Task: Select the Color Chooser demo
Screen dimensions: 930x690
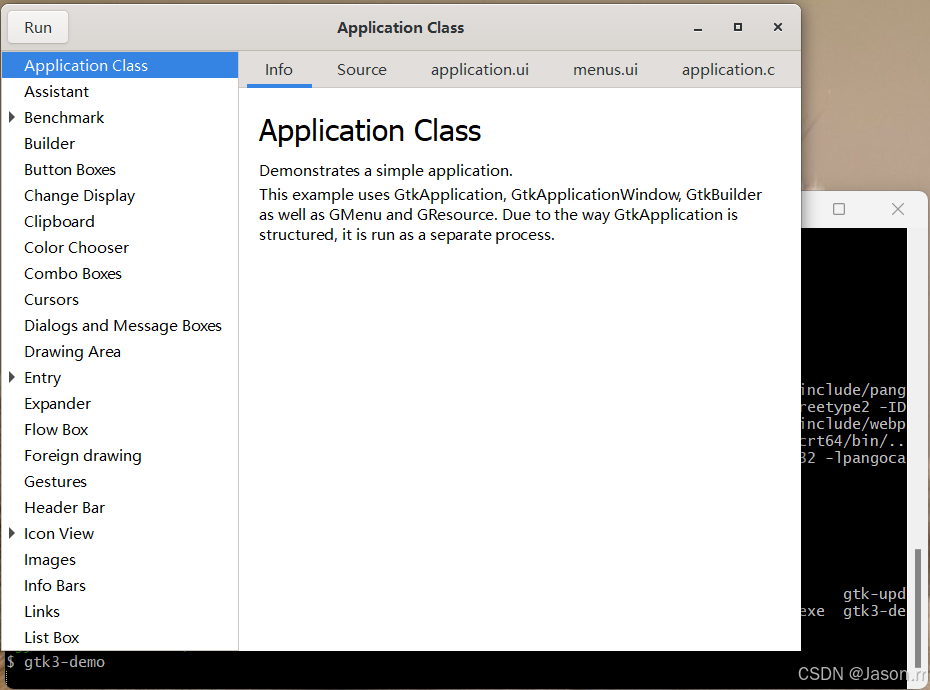Action: [x=120, y=247]
